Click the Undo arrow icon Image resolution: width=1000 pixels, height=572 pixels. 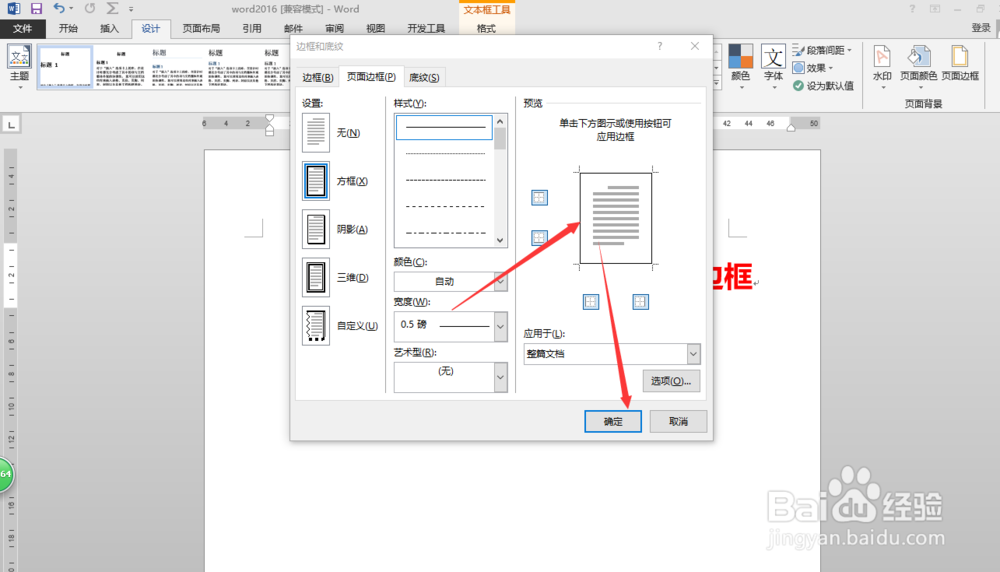(59, 8)
